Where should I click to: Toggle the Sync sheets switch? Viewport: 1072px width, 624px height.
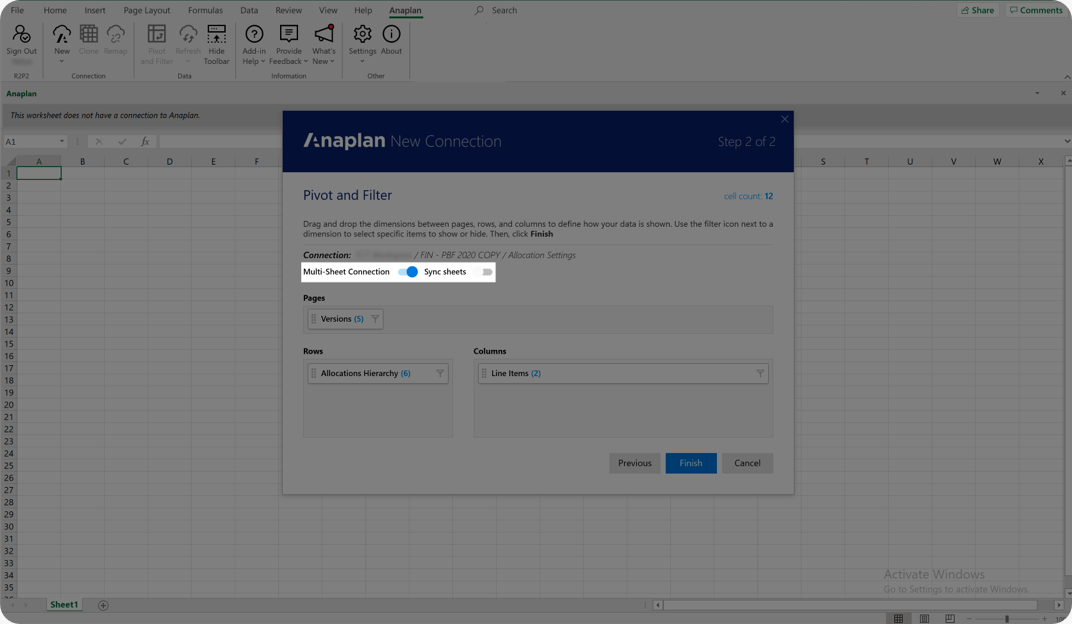[485, 272]
